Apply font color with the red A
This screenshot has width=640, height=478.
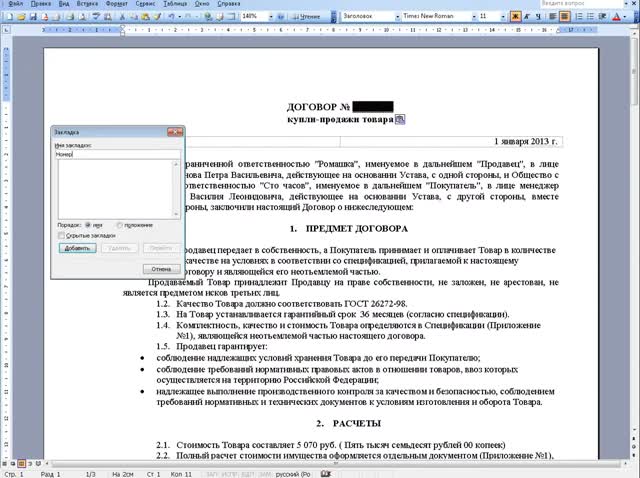(x=616, y=16)
